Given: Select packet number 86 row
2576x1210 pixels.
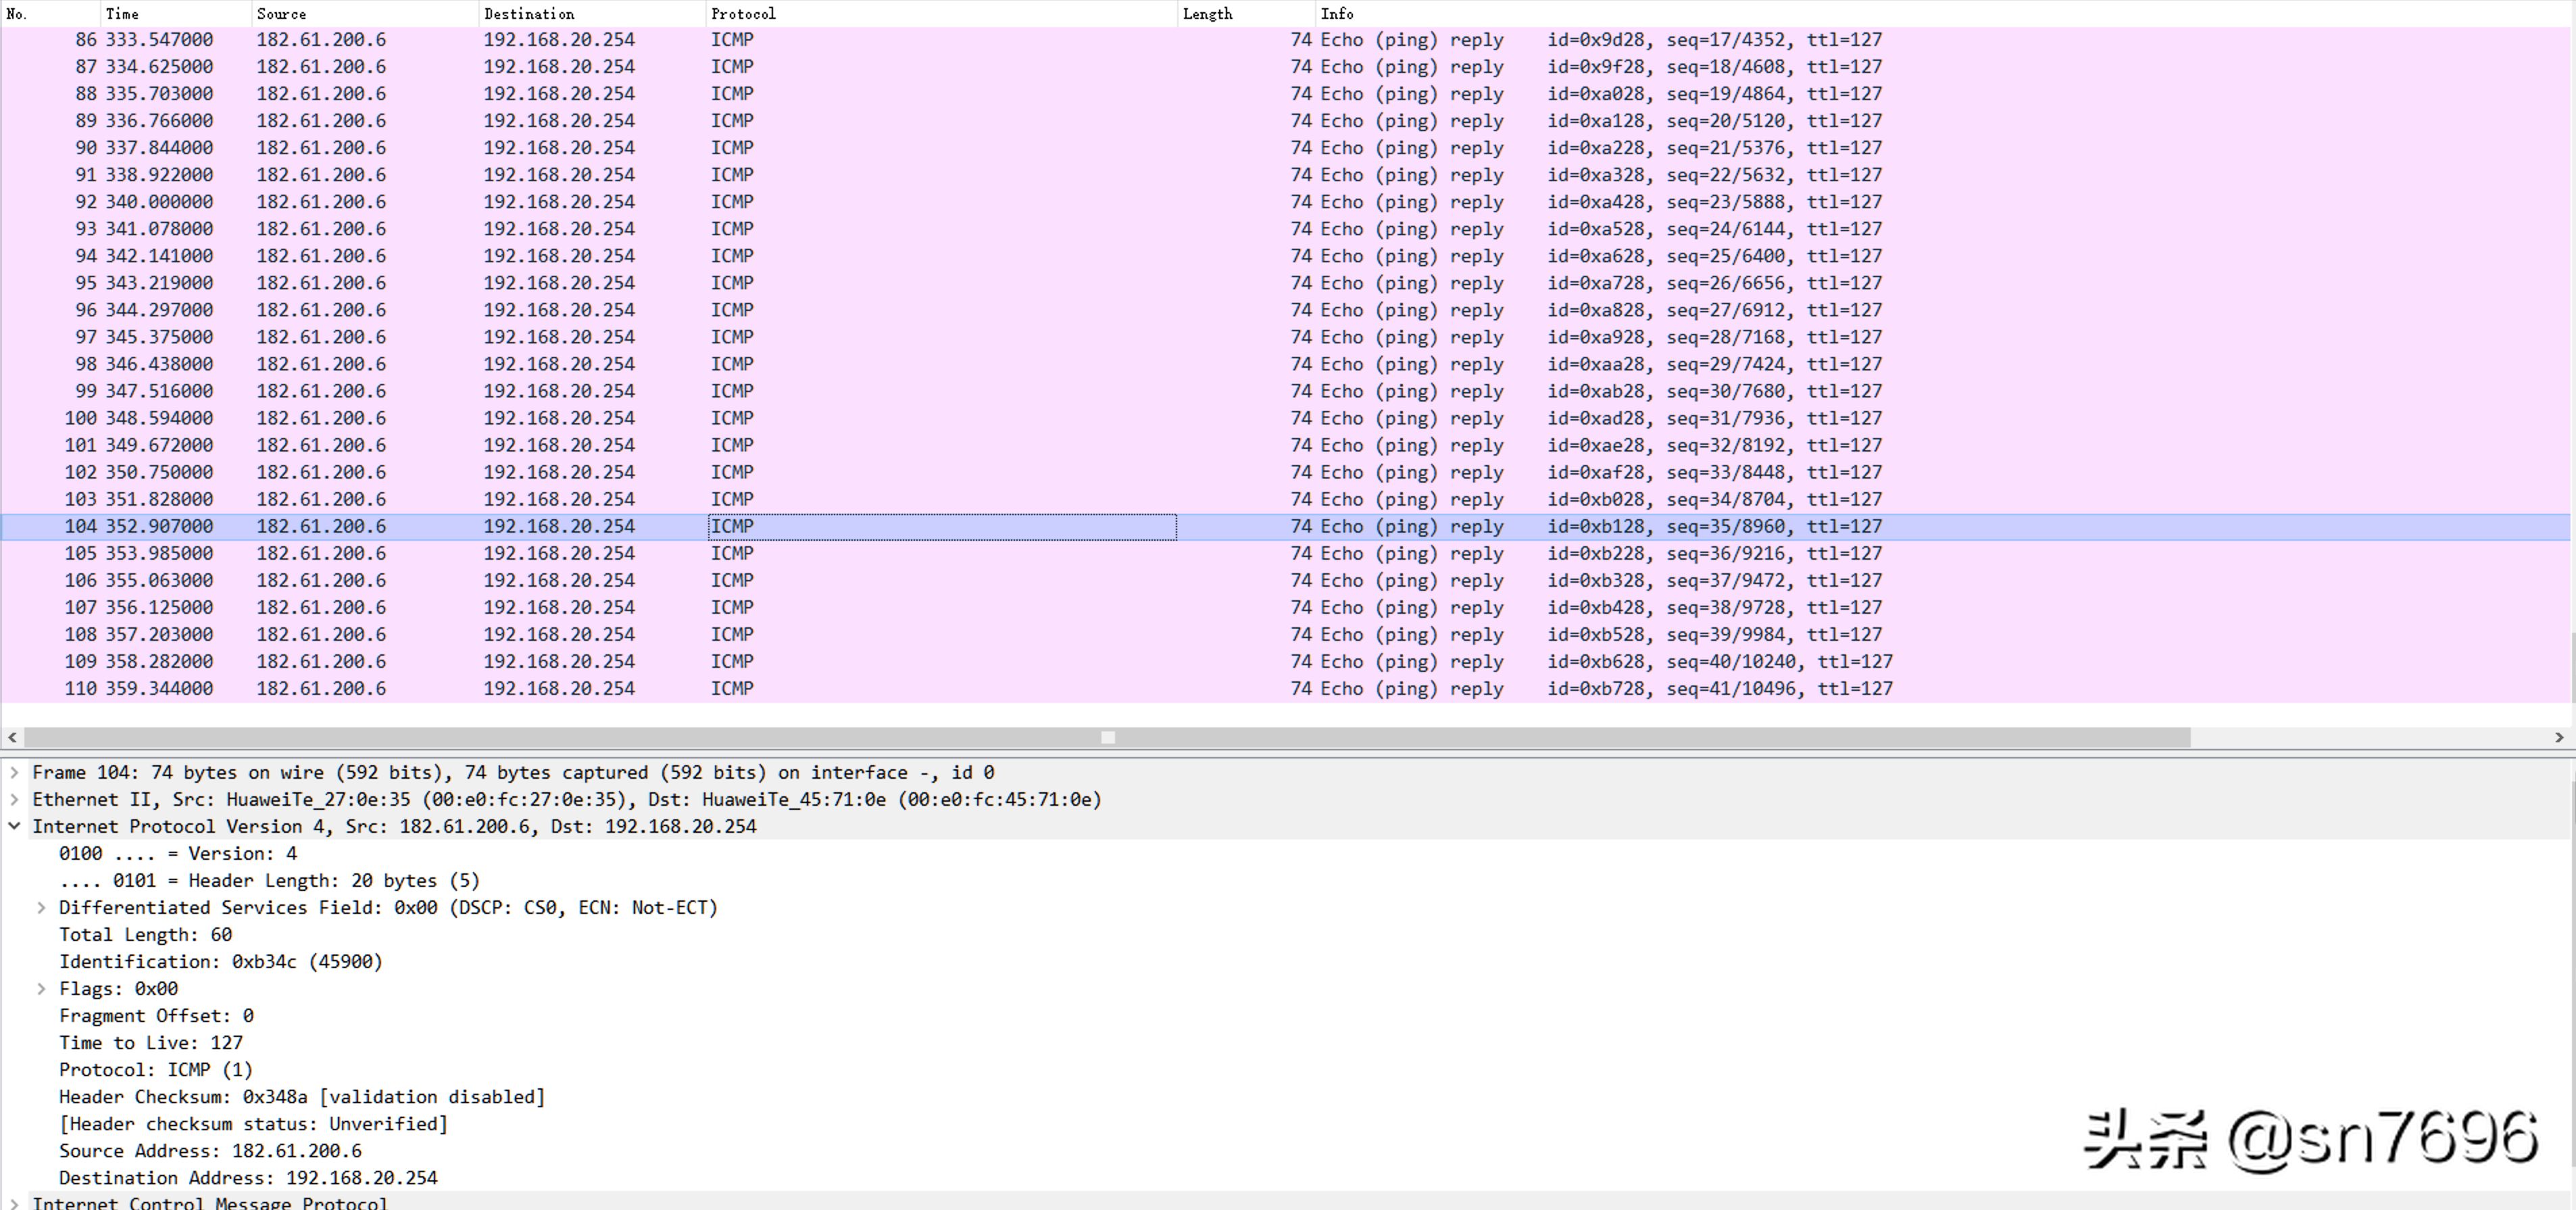Looking at the screenshot, I should coord(1286,40).
